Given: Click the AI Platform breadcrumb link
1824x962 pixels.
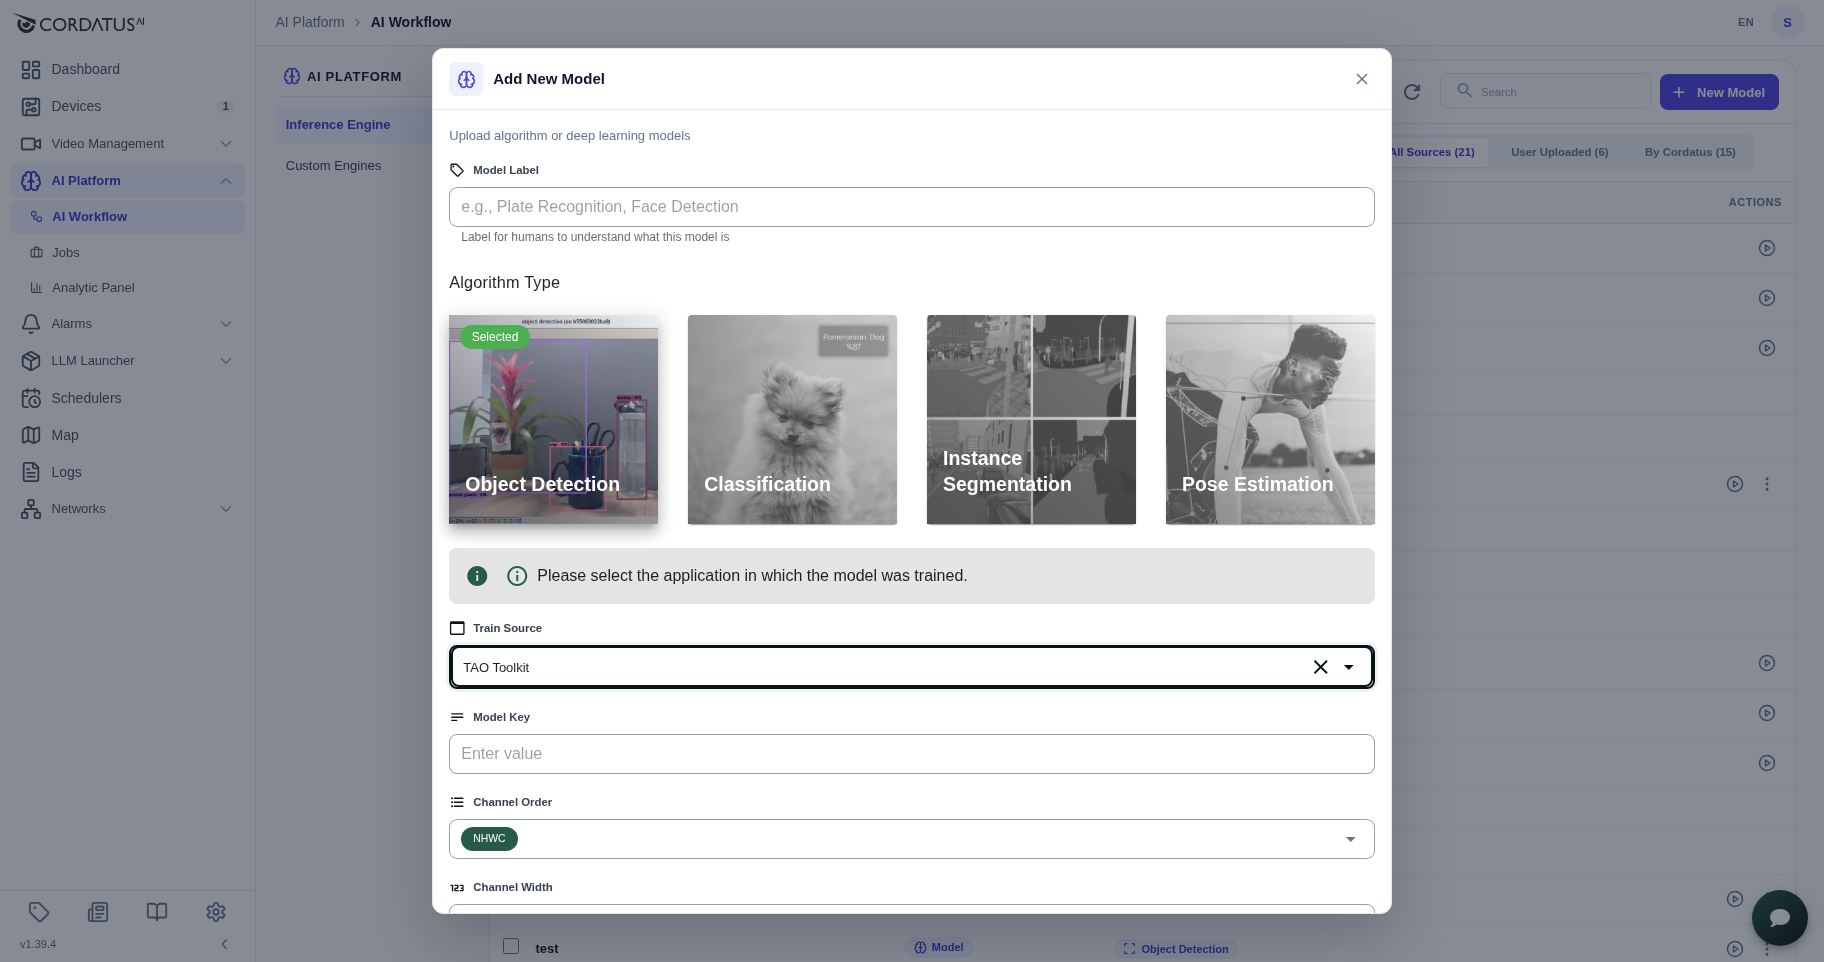Looking at the screenshot, I should pos(310,22).
